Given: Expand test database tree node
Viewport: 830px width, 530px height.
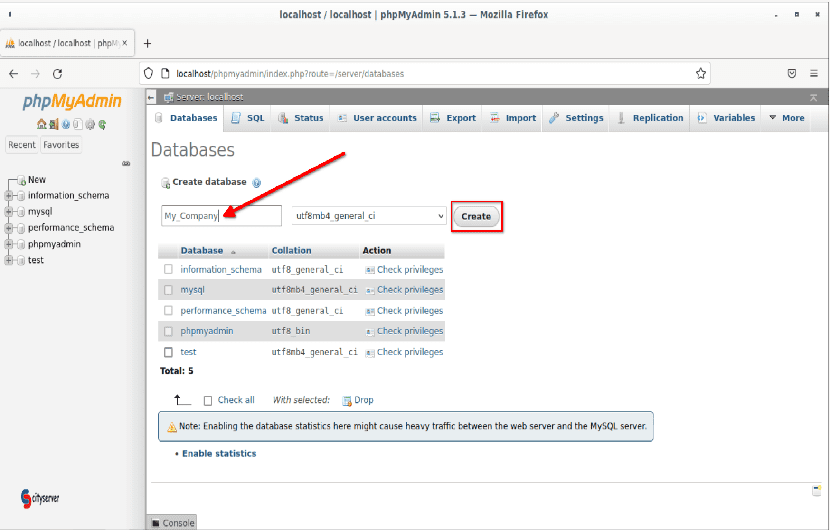Looking at the screenshot, I should point(8,260).
